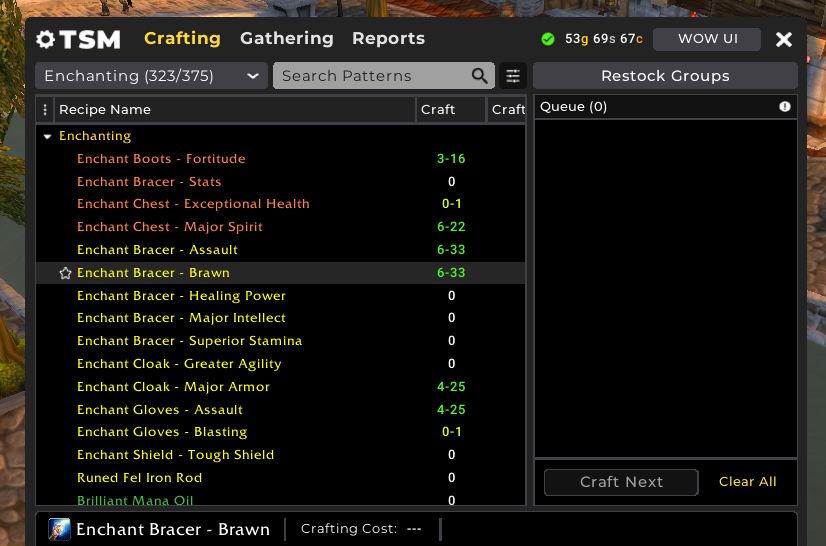Image resolution: width=826 pixels, height=546 pixels.
Task: Click the search magnifier icon
Action: click(479, 76)
